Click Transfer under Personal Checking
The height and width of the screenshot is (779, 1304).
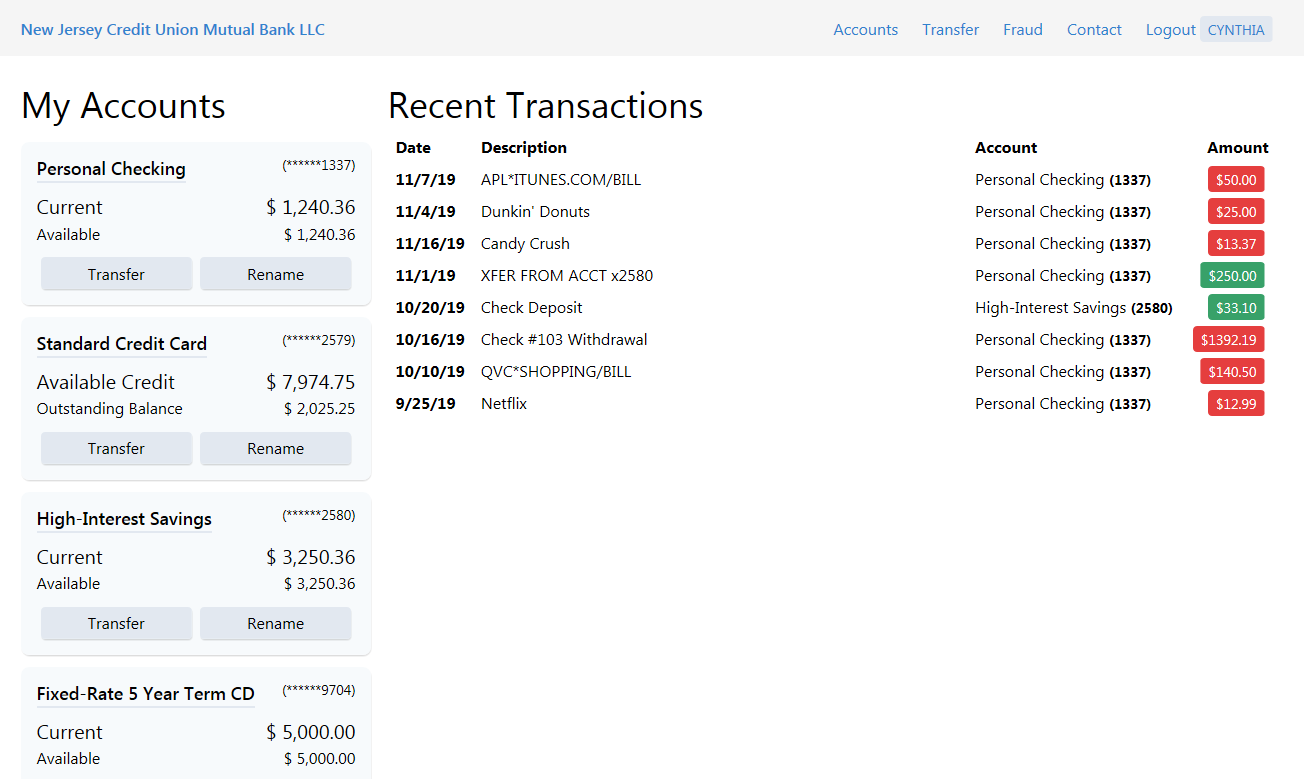click(x=116, y=274)
